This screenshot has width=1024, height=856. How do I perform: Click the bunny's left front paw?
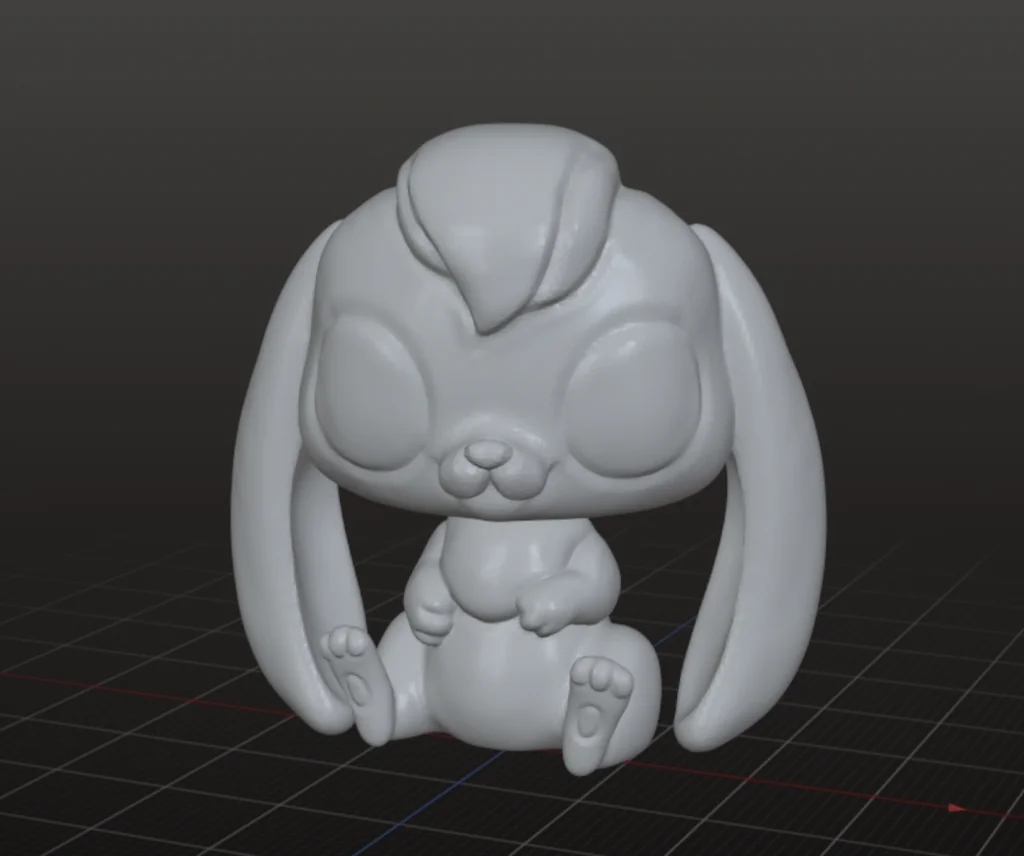(x=432, y=617)
